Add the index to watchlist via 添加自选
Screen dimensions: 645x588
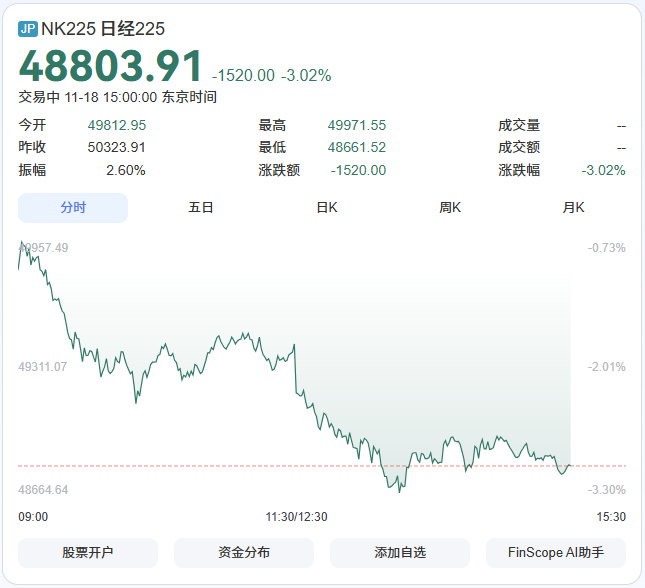(x=400, y=552)
